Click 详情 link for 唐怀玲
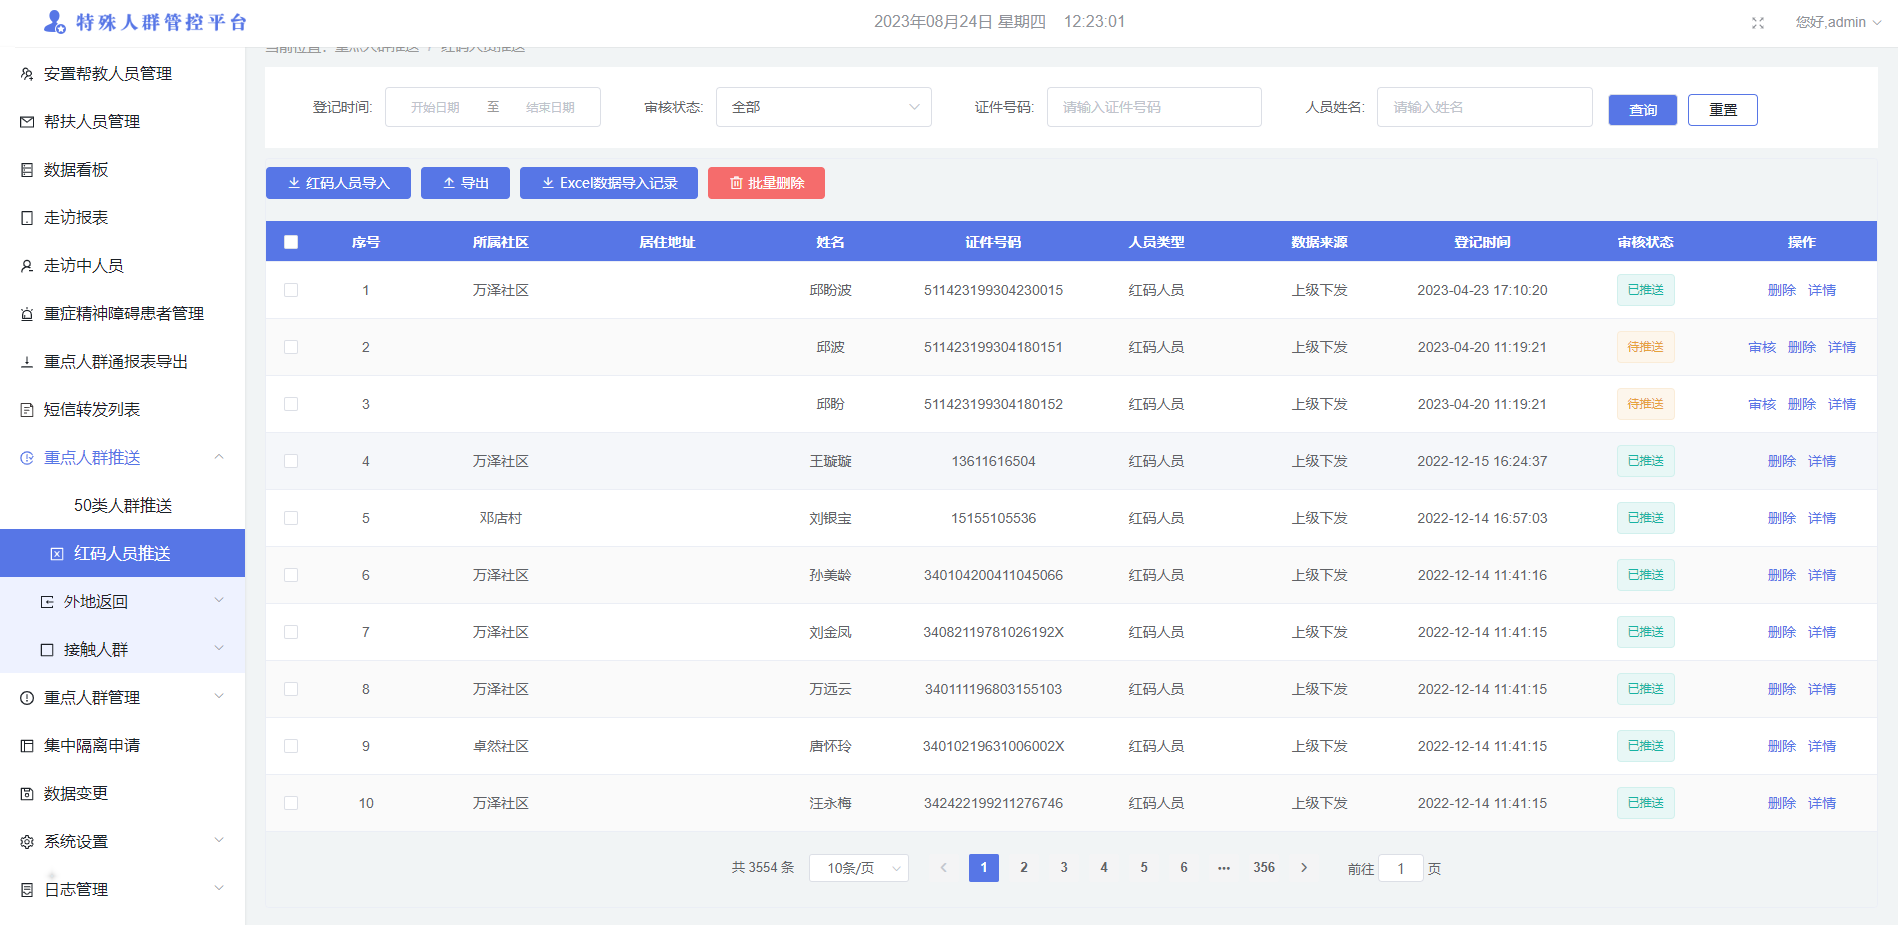 pyautogui.click(x=1822, y=746)
